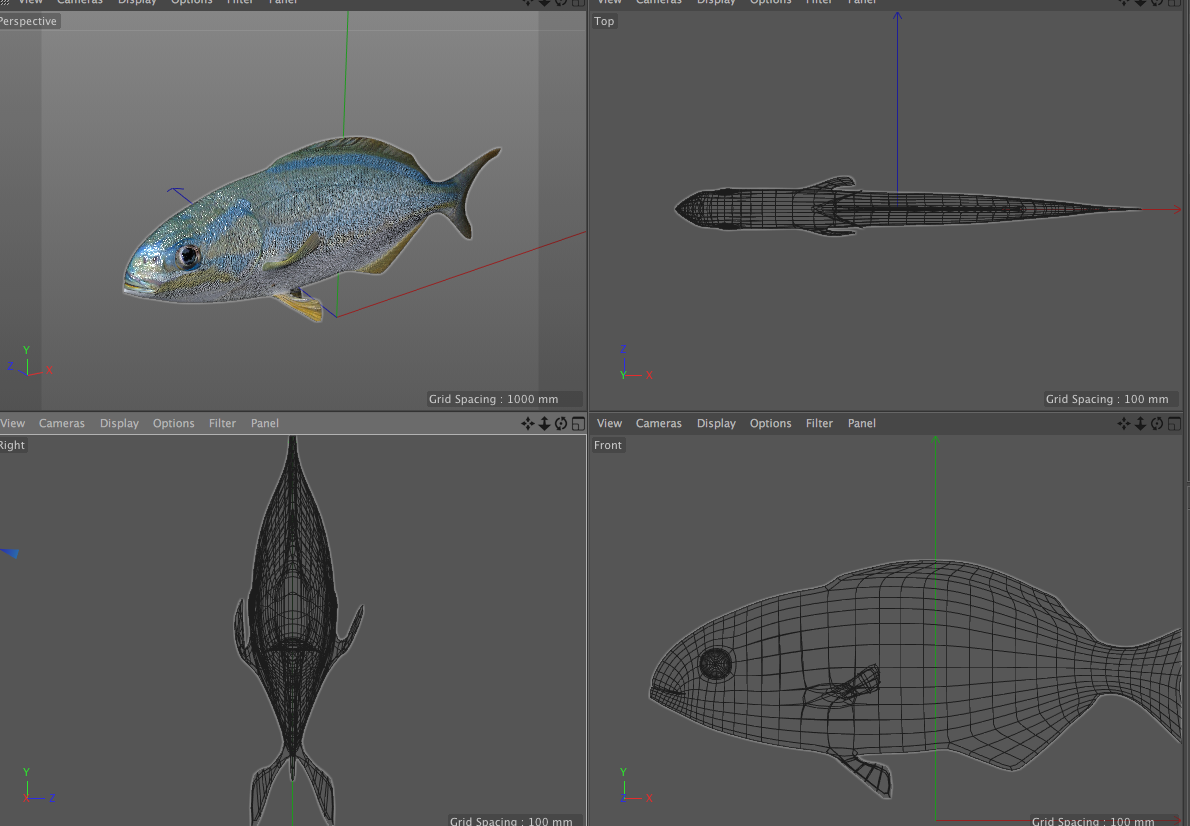Click the Perspective viewport label

(x=28, y=21)
